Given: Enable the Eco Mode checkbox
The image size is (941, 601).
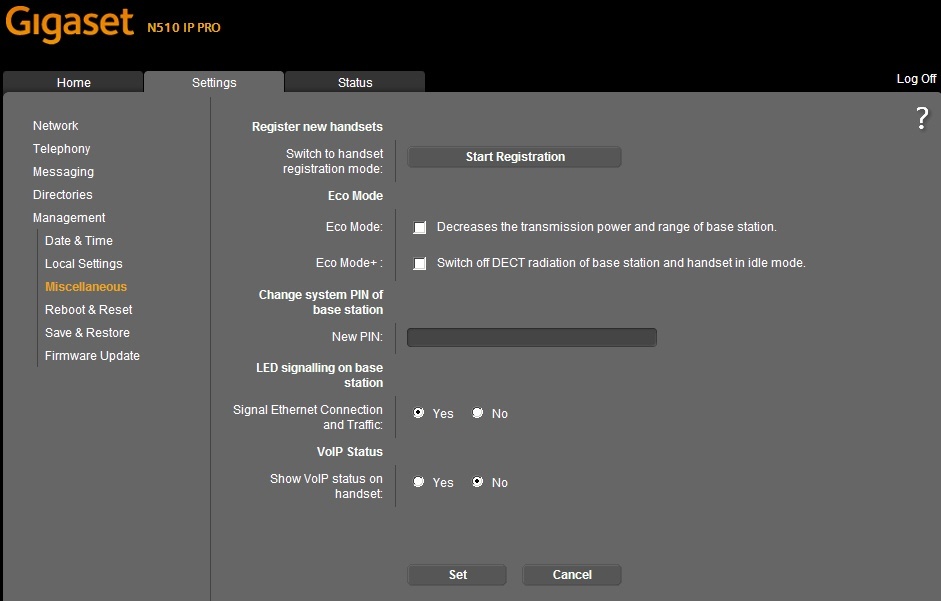Looking at the screenshot, I should 419,228.
